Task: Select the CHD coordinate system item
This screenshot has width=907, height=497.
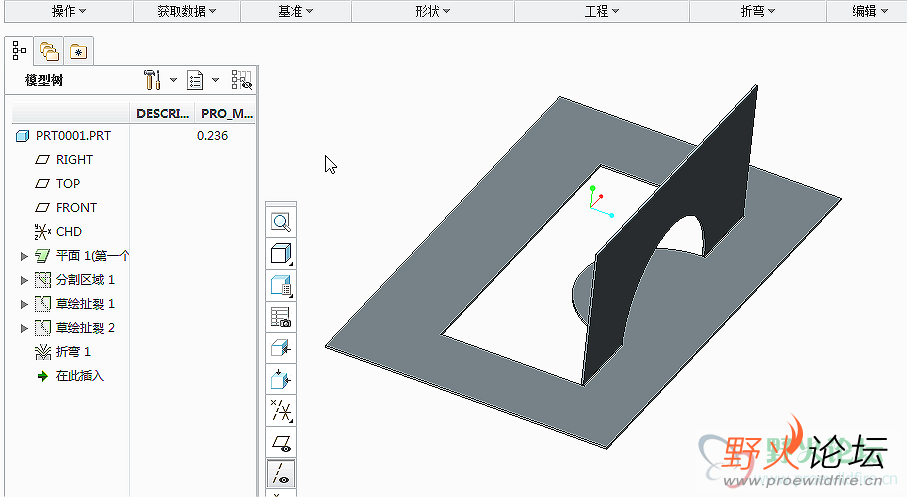Action: (69, 231)
